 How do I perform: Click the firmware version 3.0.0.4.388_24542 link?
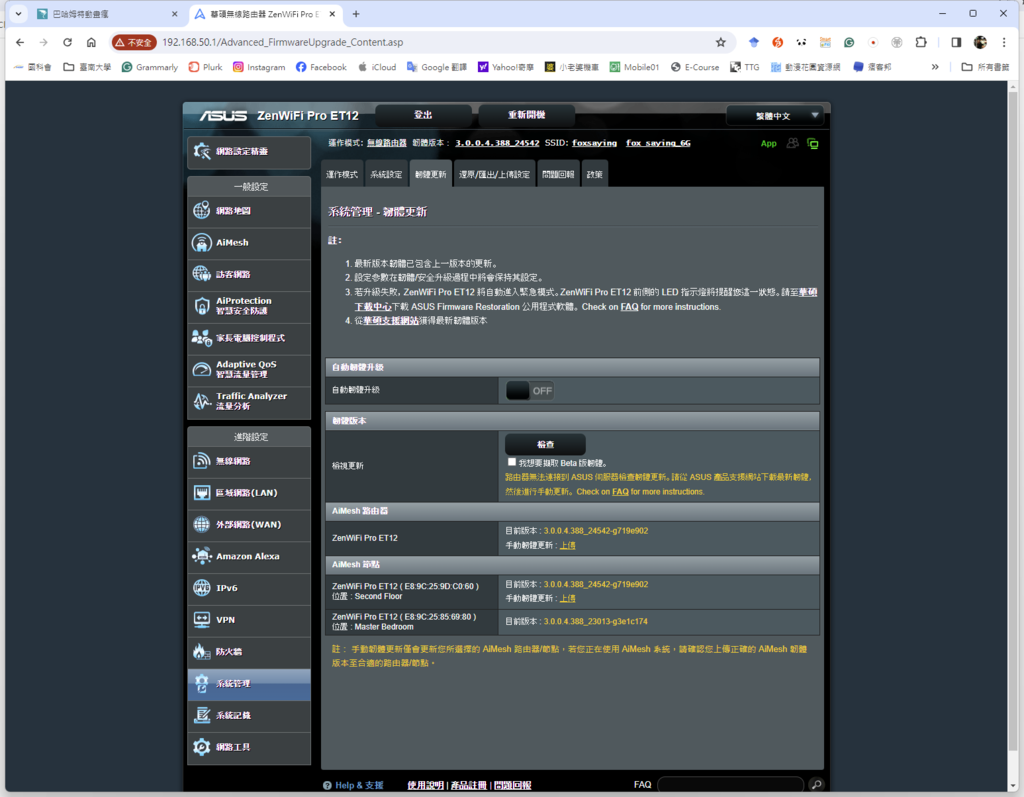(497, 143)
